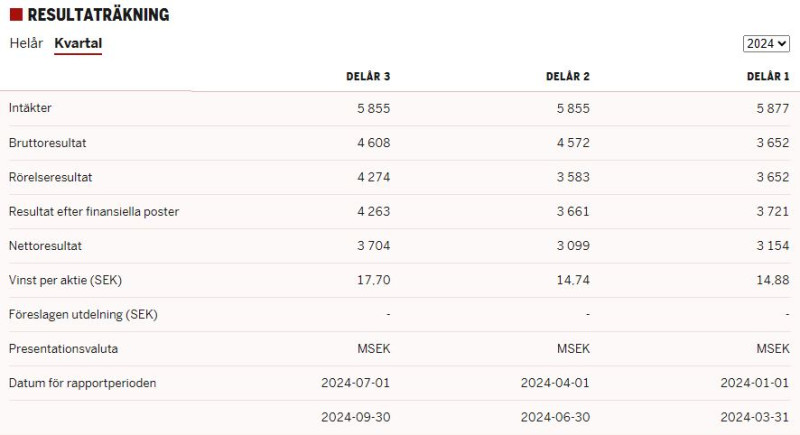Viewport: 800px width, 435px height.
Task: Click the Vinst per aktie (SEK) label
Action: click(65, 280)
